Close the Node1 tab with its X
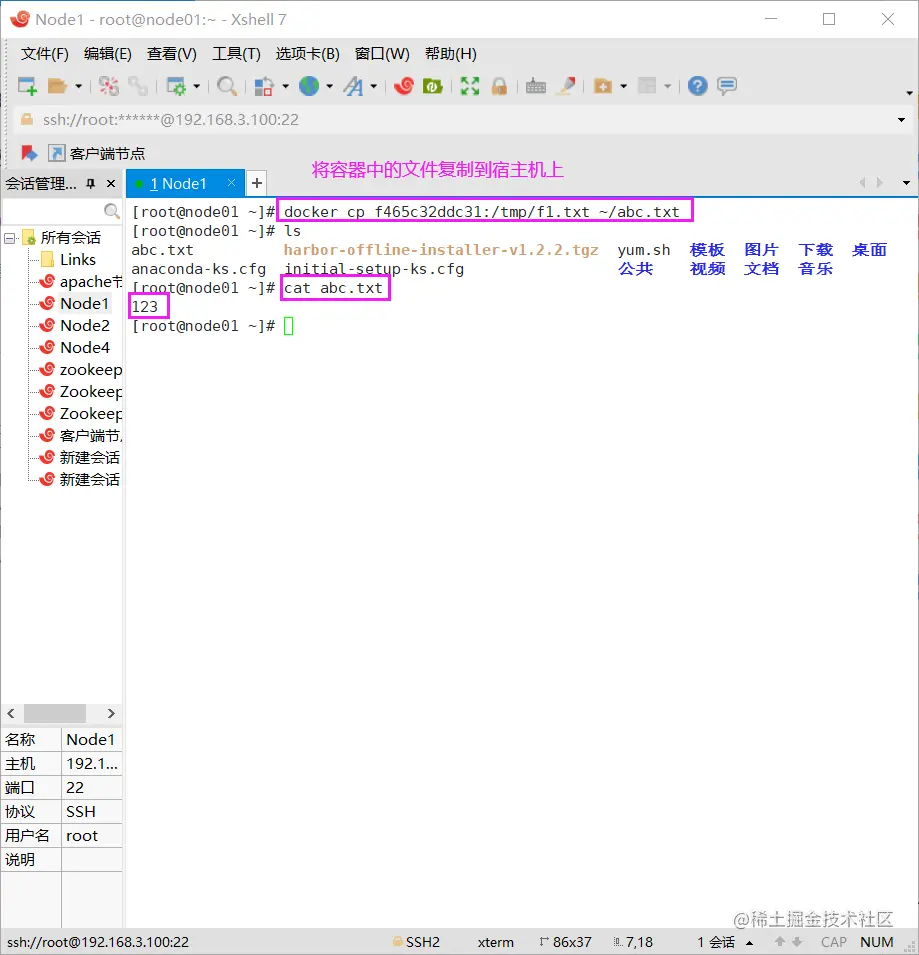Screen dimensions: 919x955 pos(231,183)
